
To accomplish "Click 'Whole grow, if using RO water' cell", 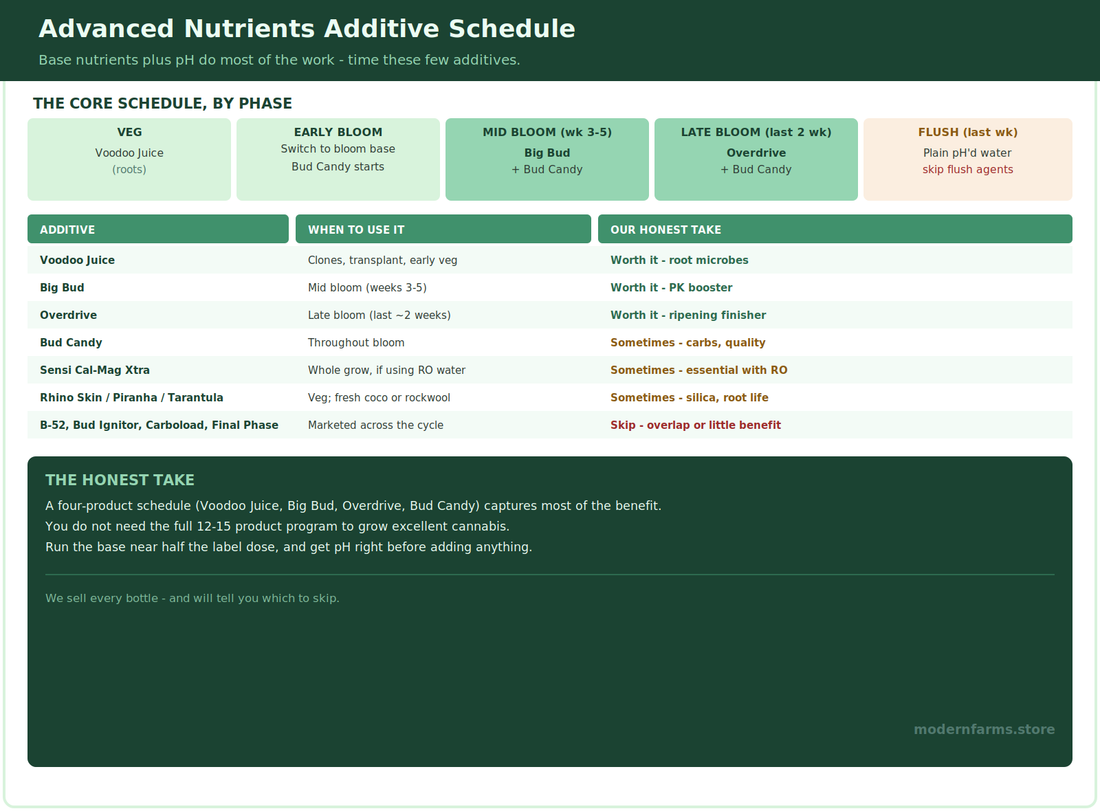I will 387,370.
